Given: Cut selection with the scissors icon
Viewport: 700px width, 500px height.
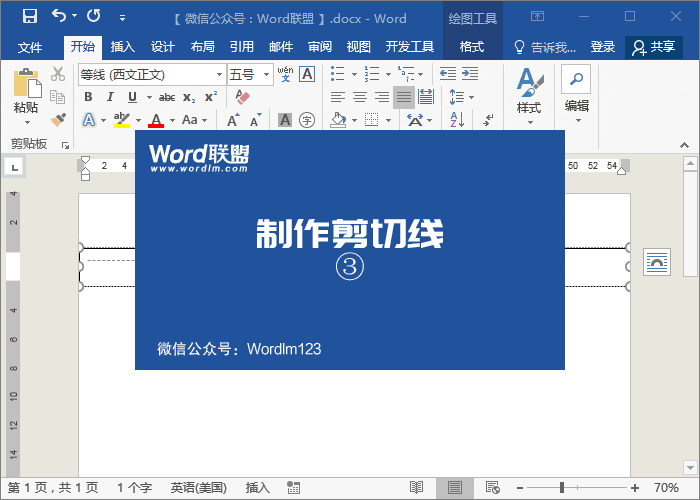Looking at the screenshot, I should pyautogui.click(x=58, y=74).
